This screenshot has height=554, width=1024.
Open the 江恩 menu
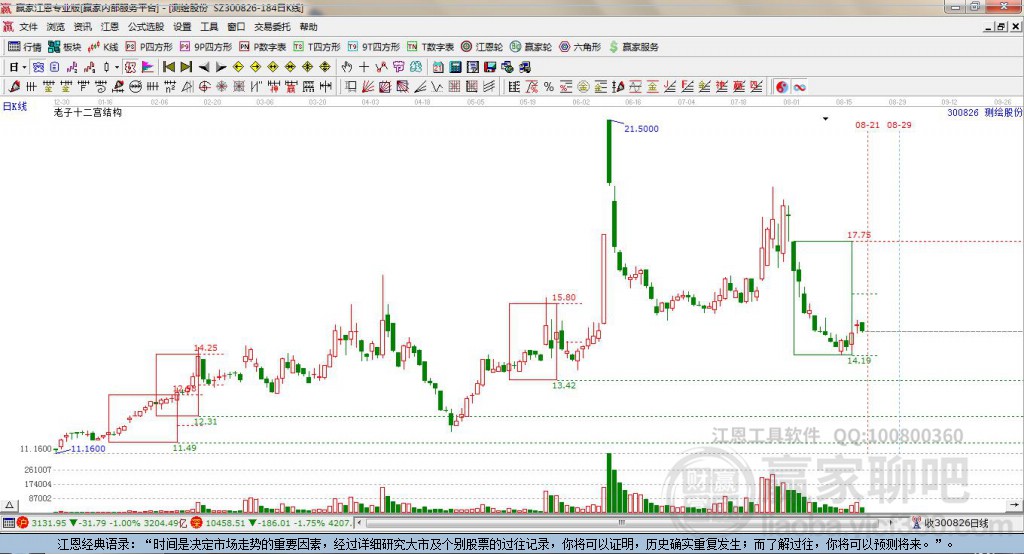110,27
